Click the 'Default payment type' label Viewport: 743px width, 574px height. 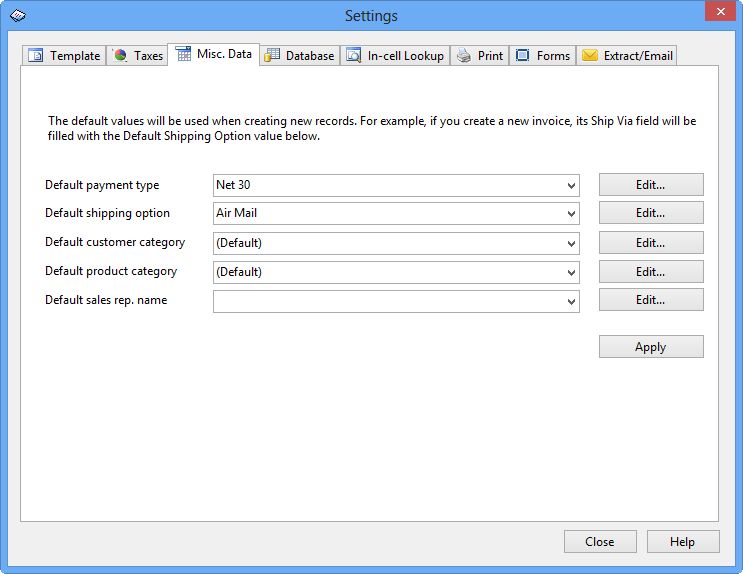click(x=102, y=185)
